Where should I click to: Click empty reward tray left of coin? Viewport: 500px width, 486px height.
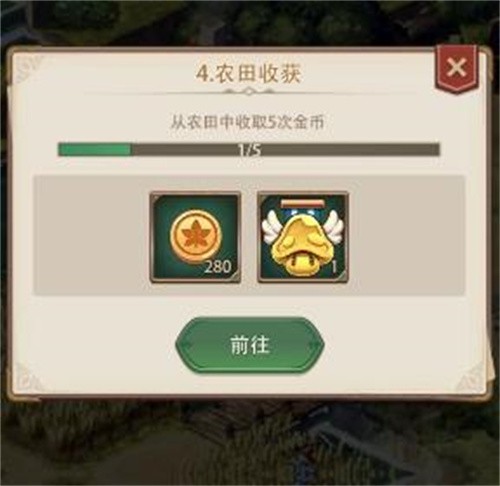91,235
